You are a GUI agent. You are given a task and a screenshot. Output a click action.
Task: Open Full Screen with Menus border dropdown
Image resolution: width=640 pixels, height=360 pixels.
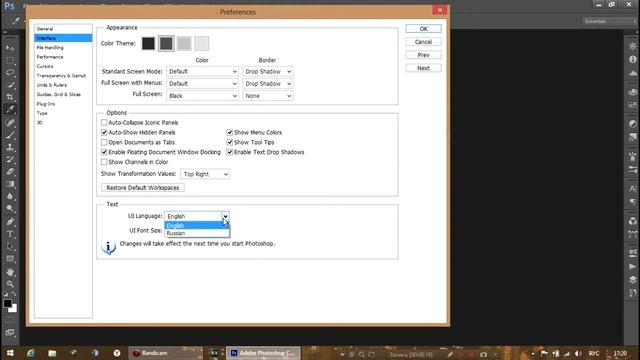point(268,84)
